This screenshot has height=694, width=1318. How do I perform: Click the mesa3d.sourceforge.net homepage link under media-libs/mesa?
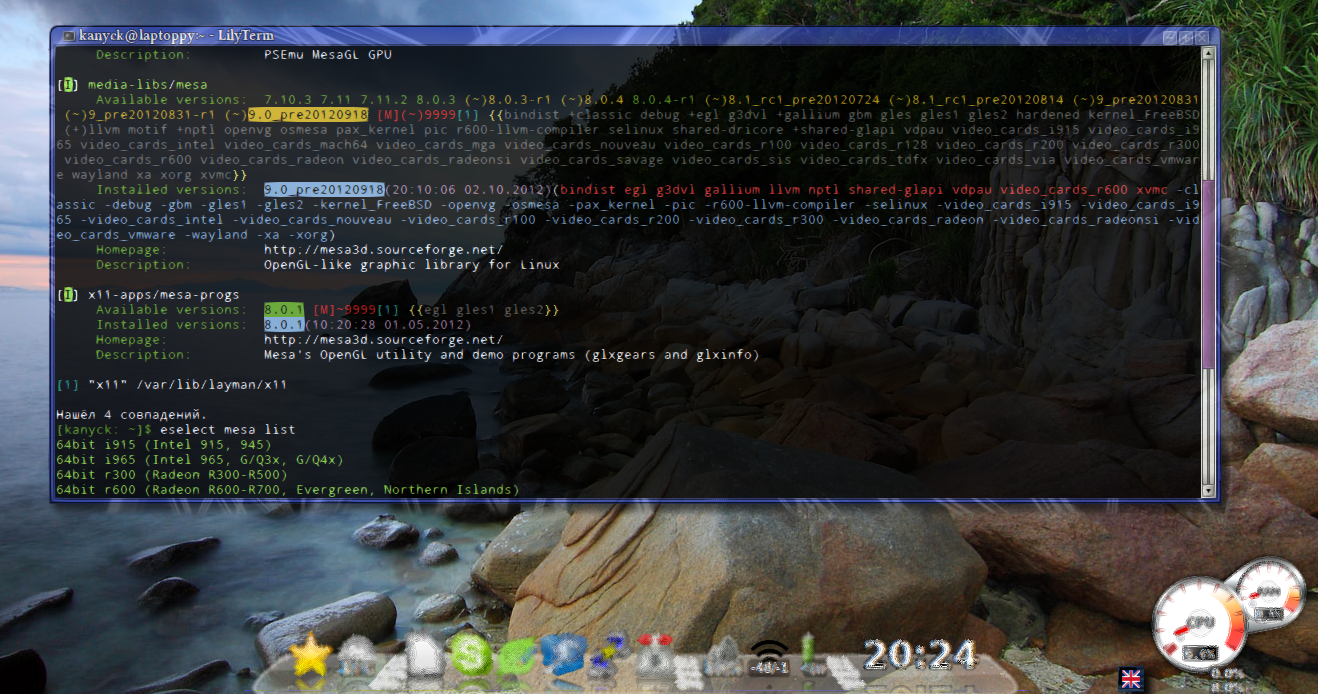click(x=383, y=250)
